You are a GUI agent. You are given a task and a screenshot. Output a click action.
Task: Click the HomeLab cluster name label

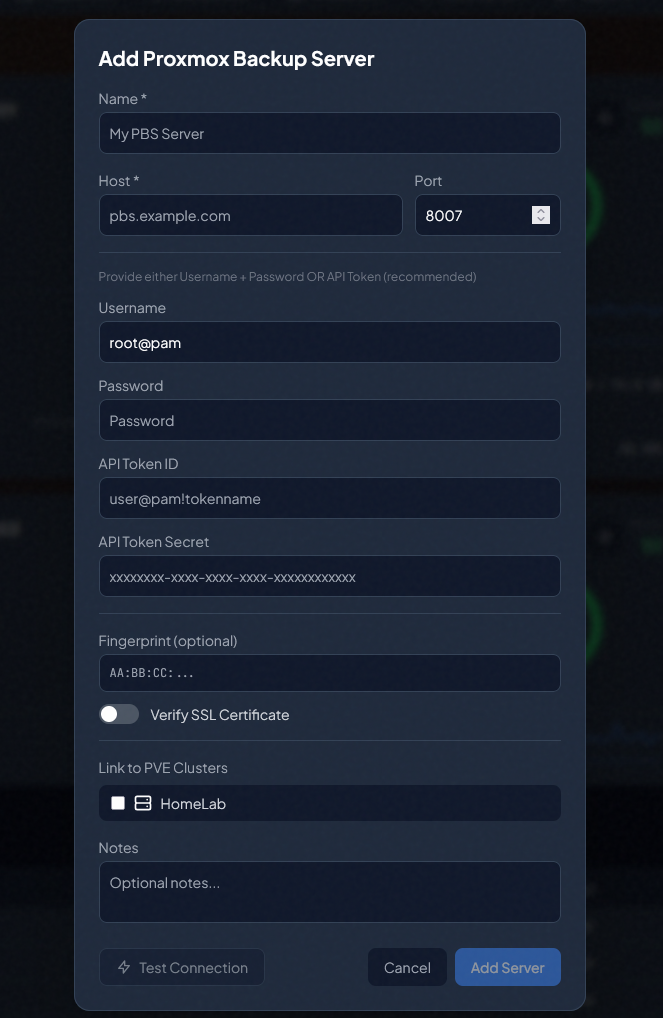193,804
